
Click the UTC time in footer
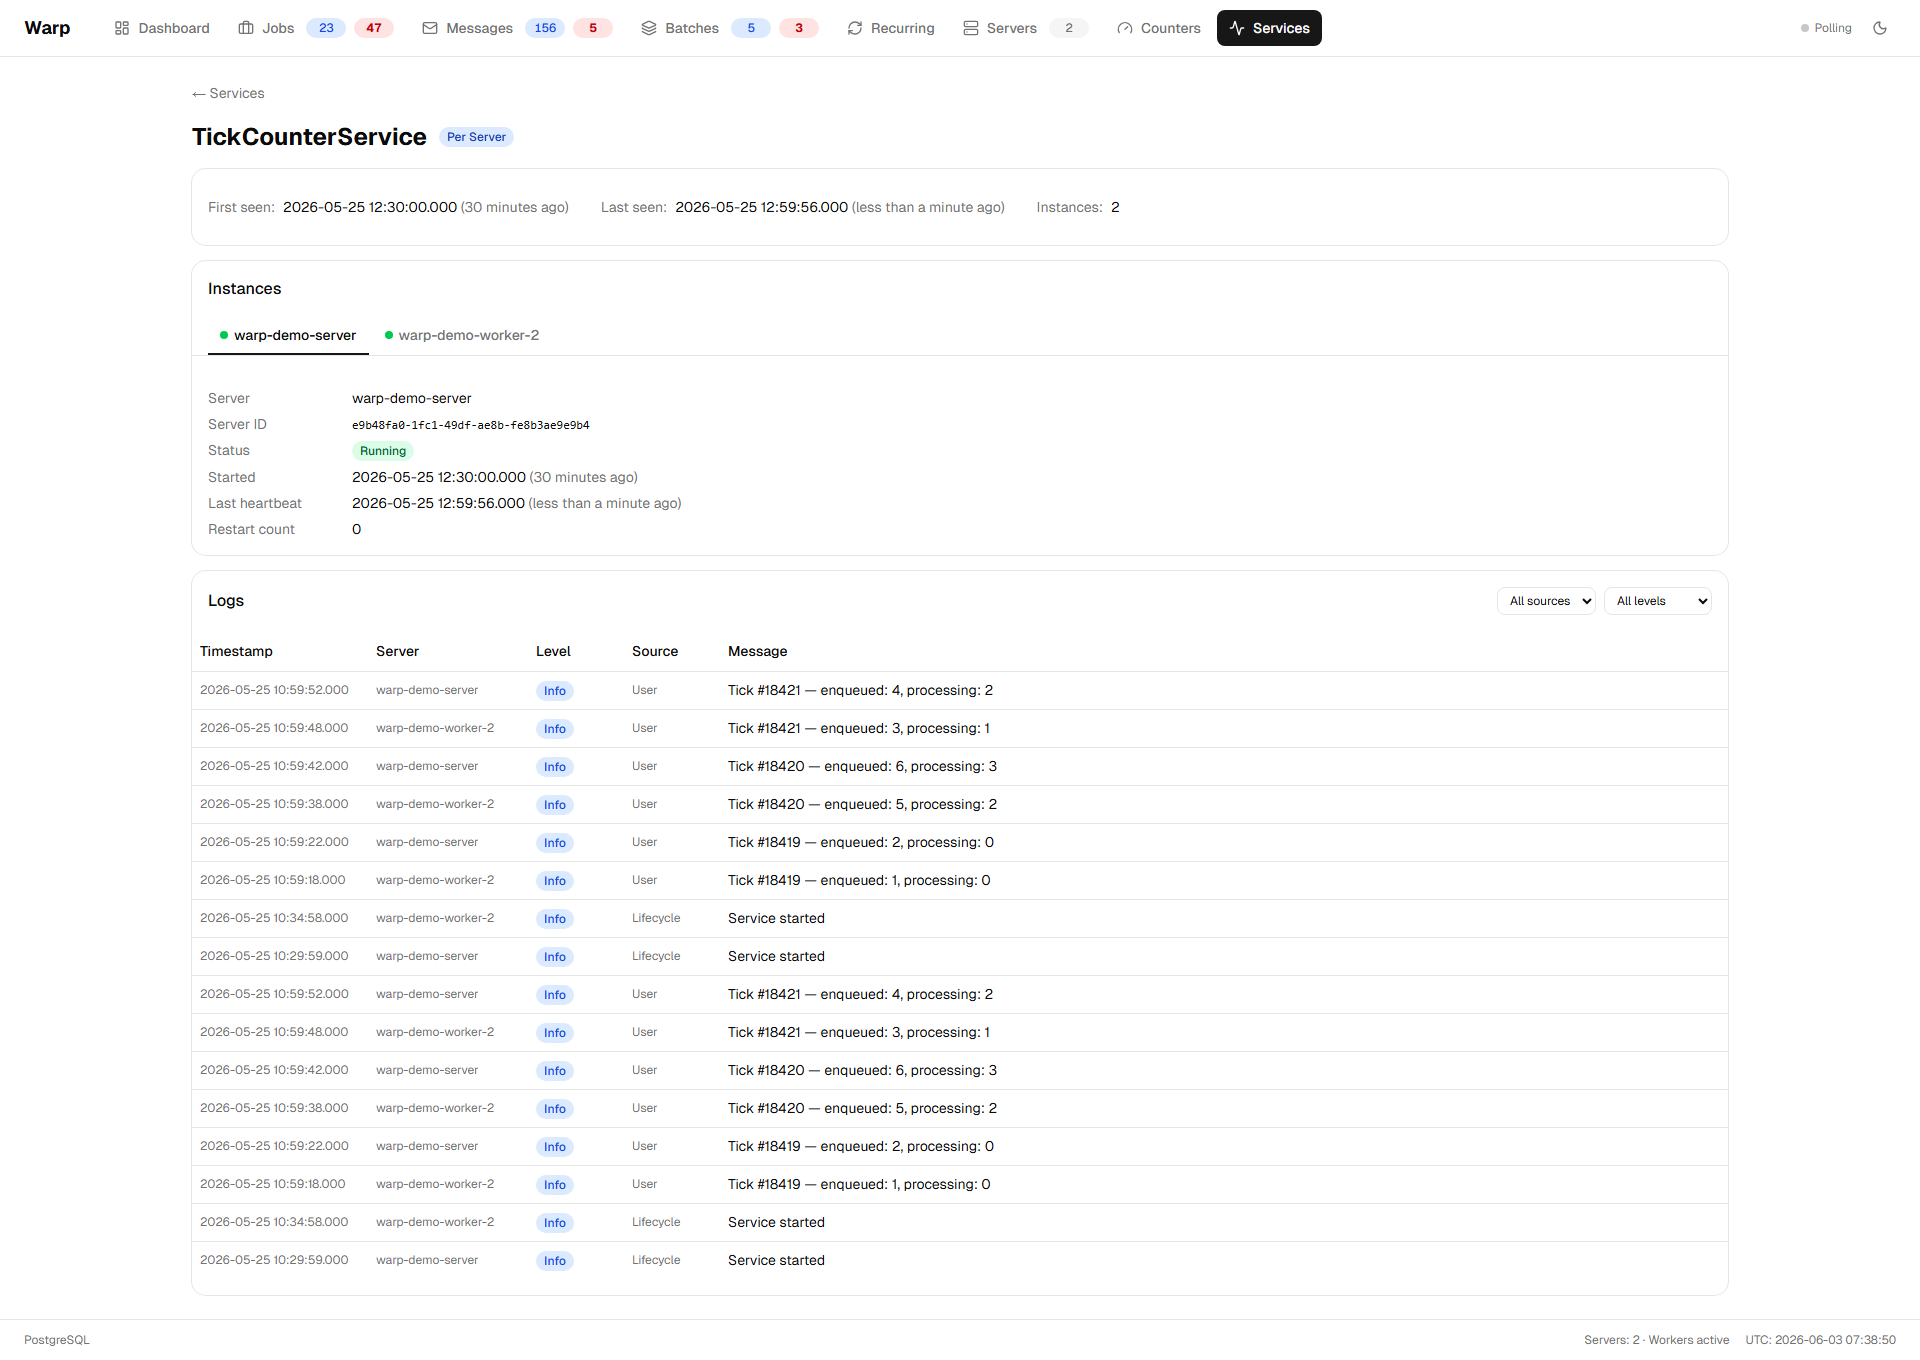(x=1820, y=1340)
